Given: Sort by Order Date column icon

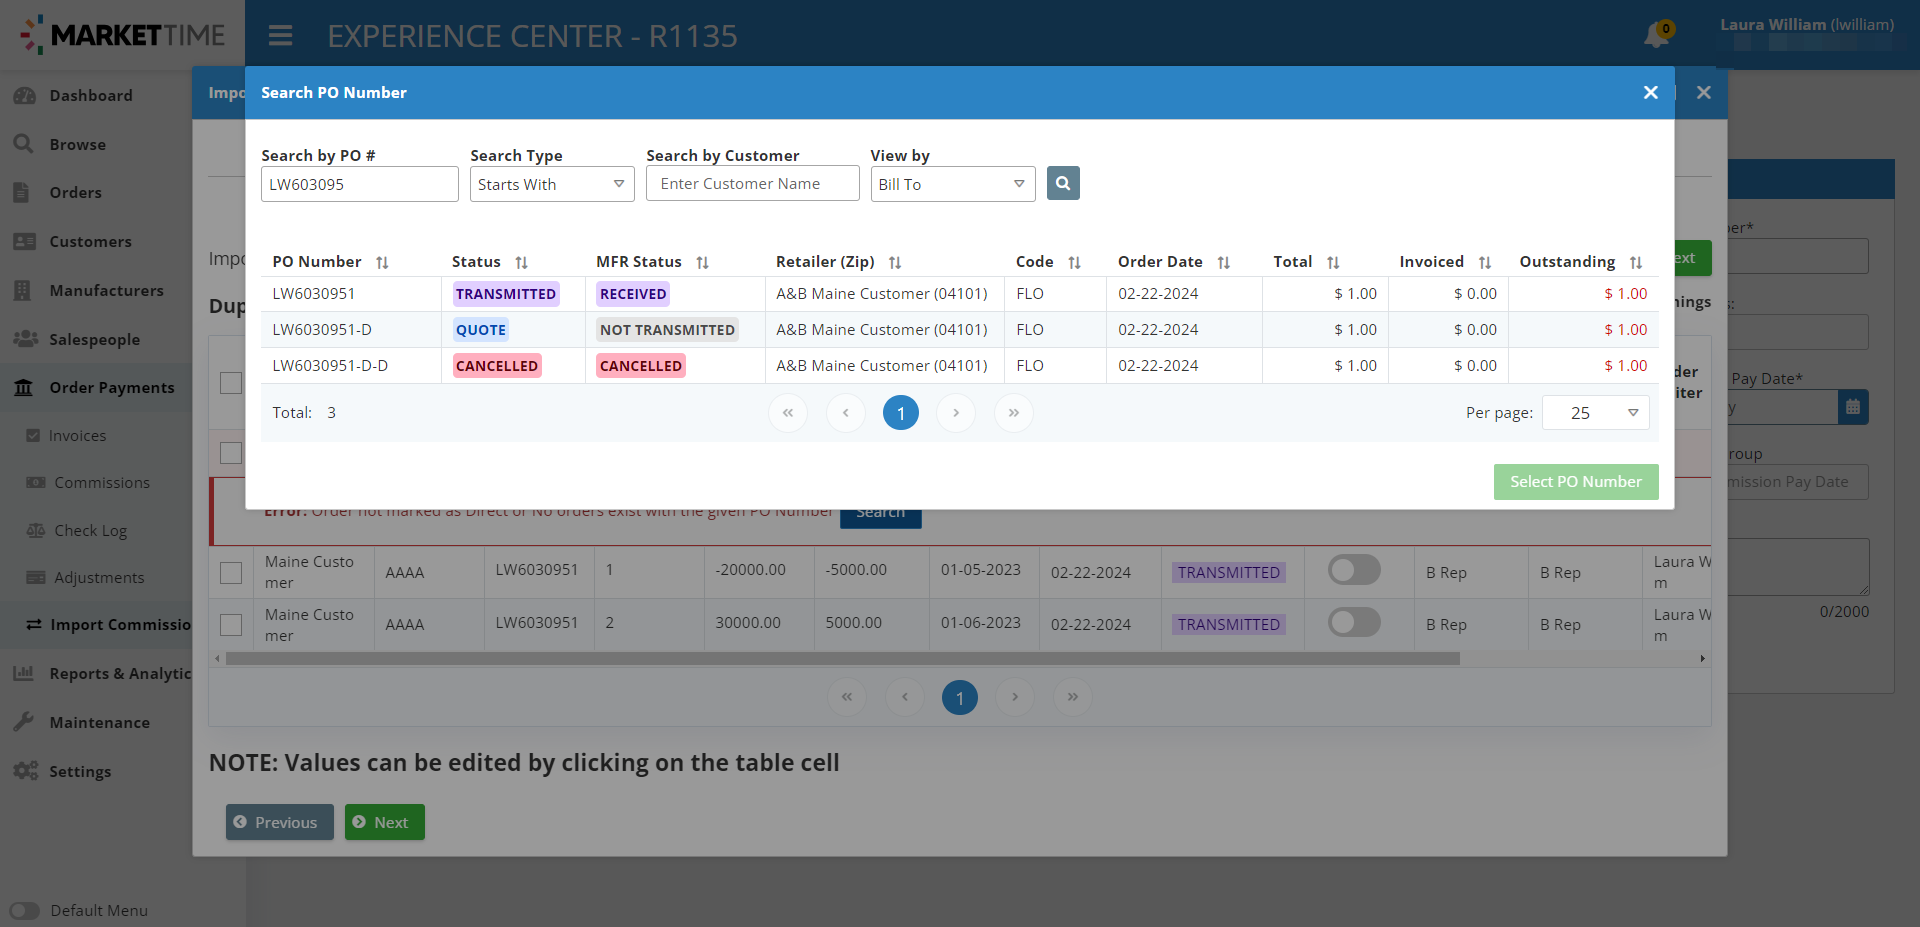Looking at the screenshot, I should tap(1223, 262).
